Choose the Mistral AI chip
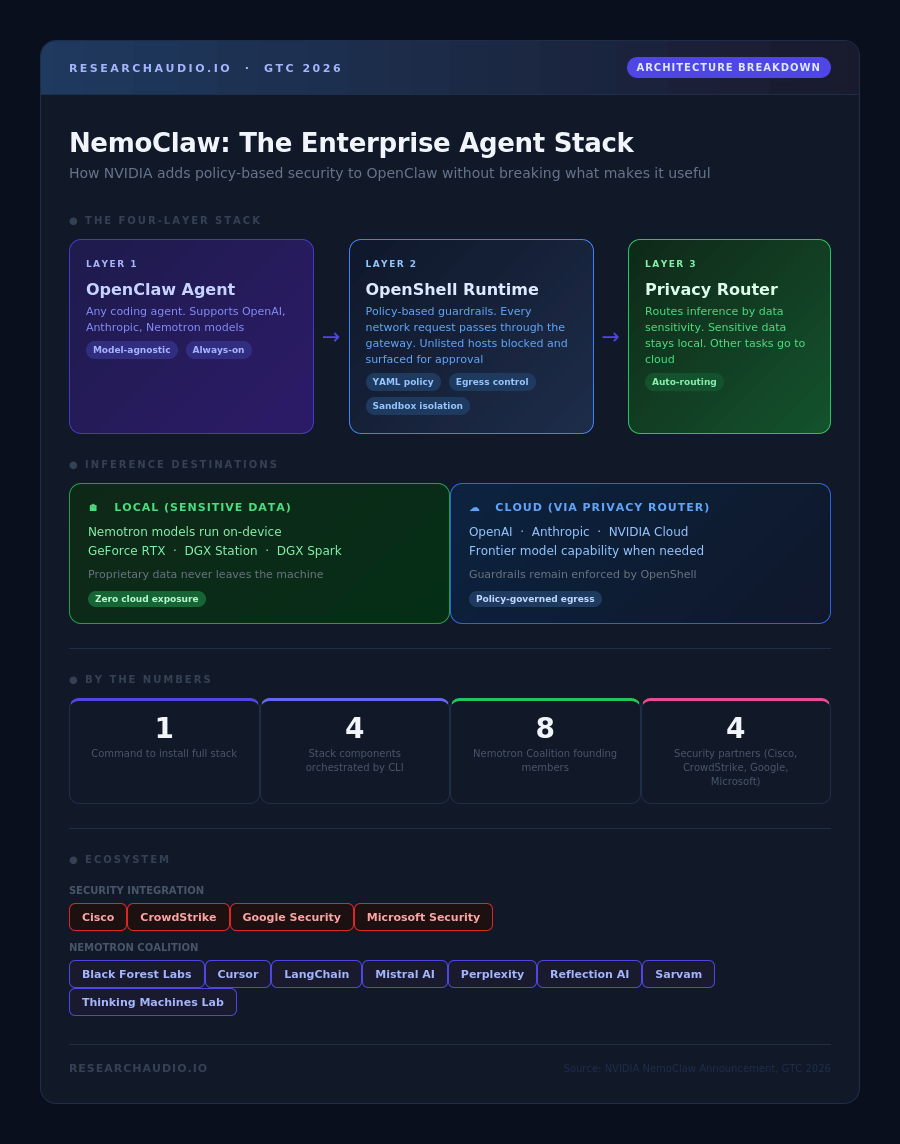This screenshot has width=900, height=1144. coord(405,974)
